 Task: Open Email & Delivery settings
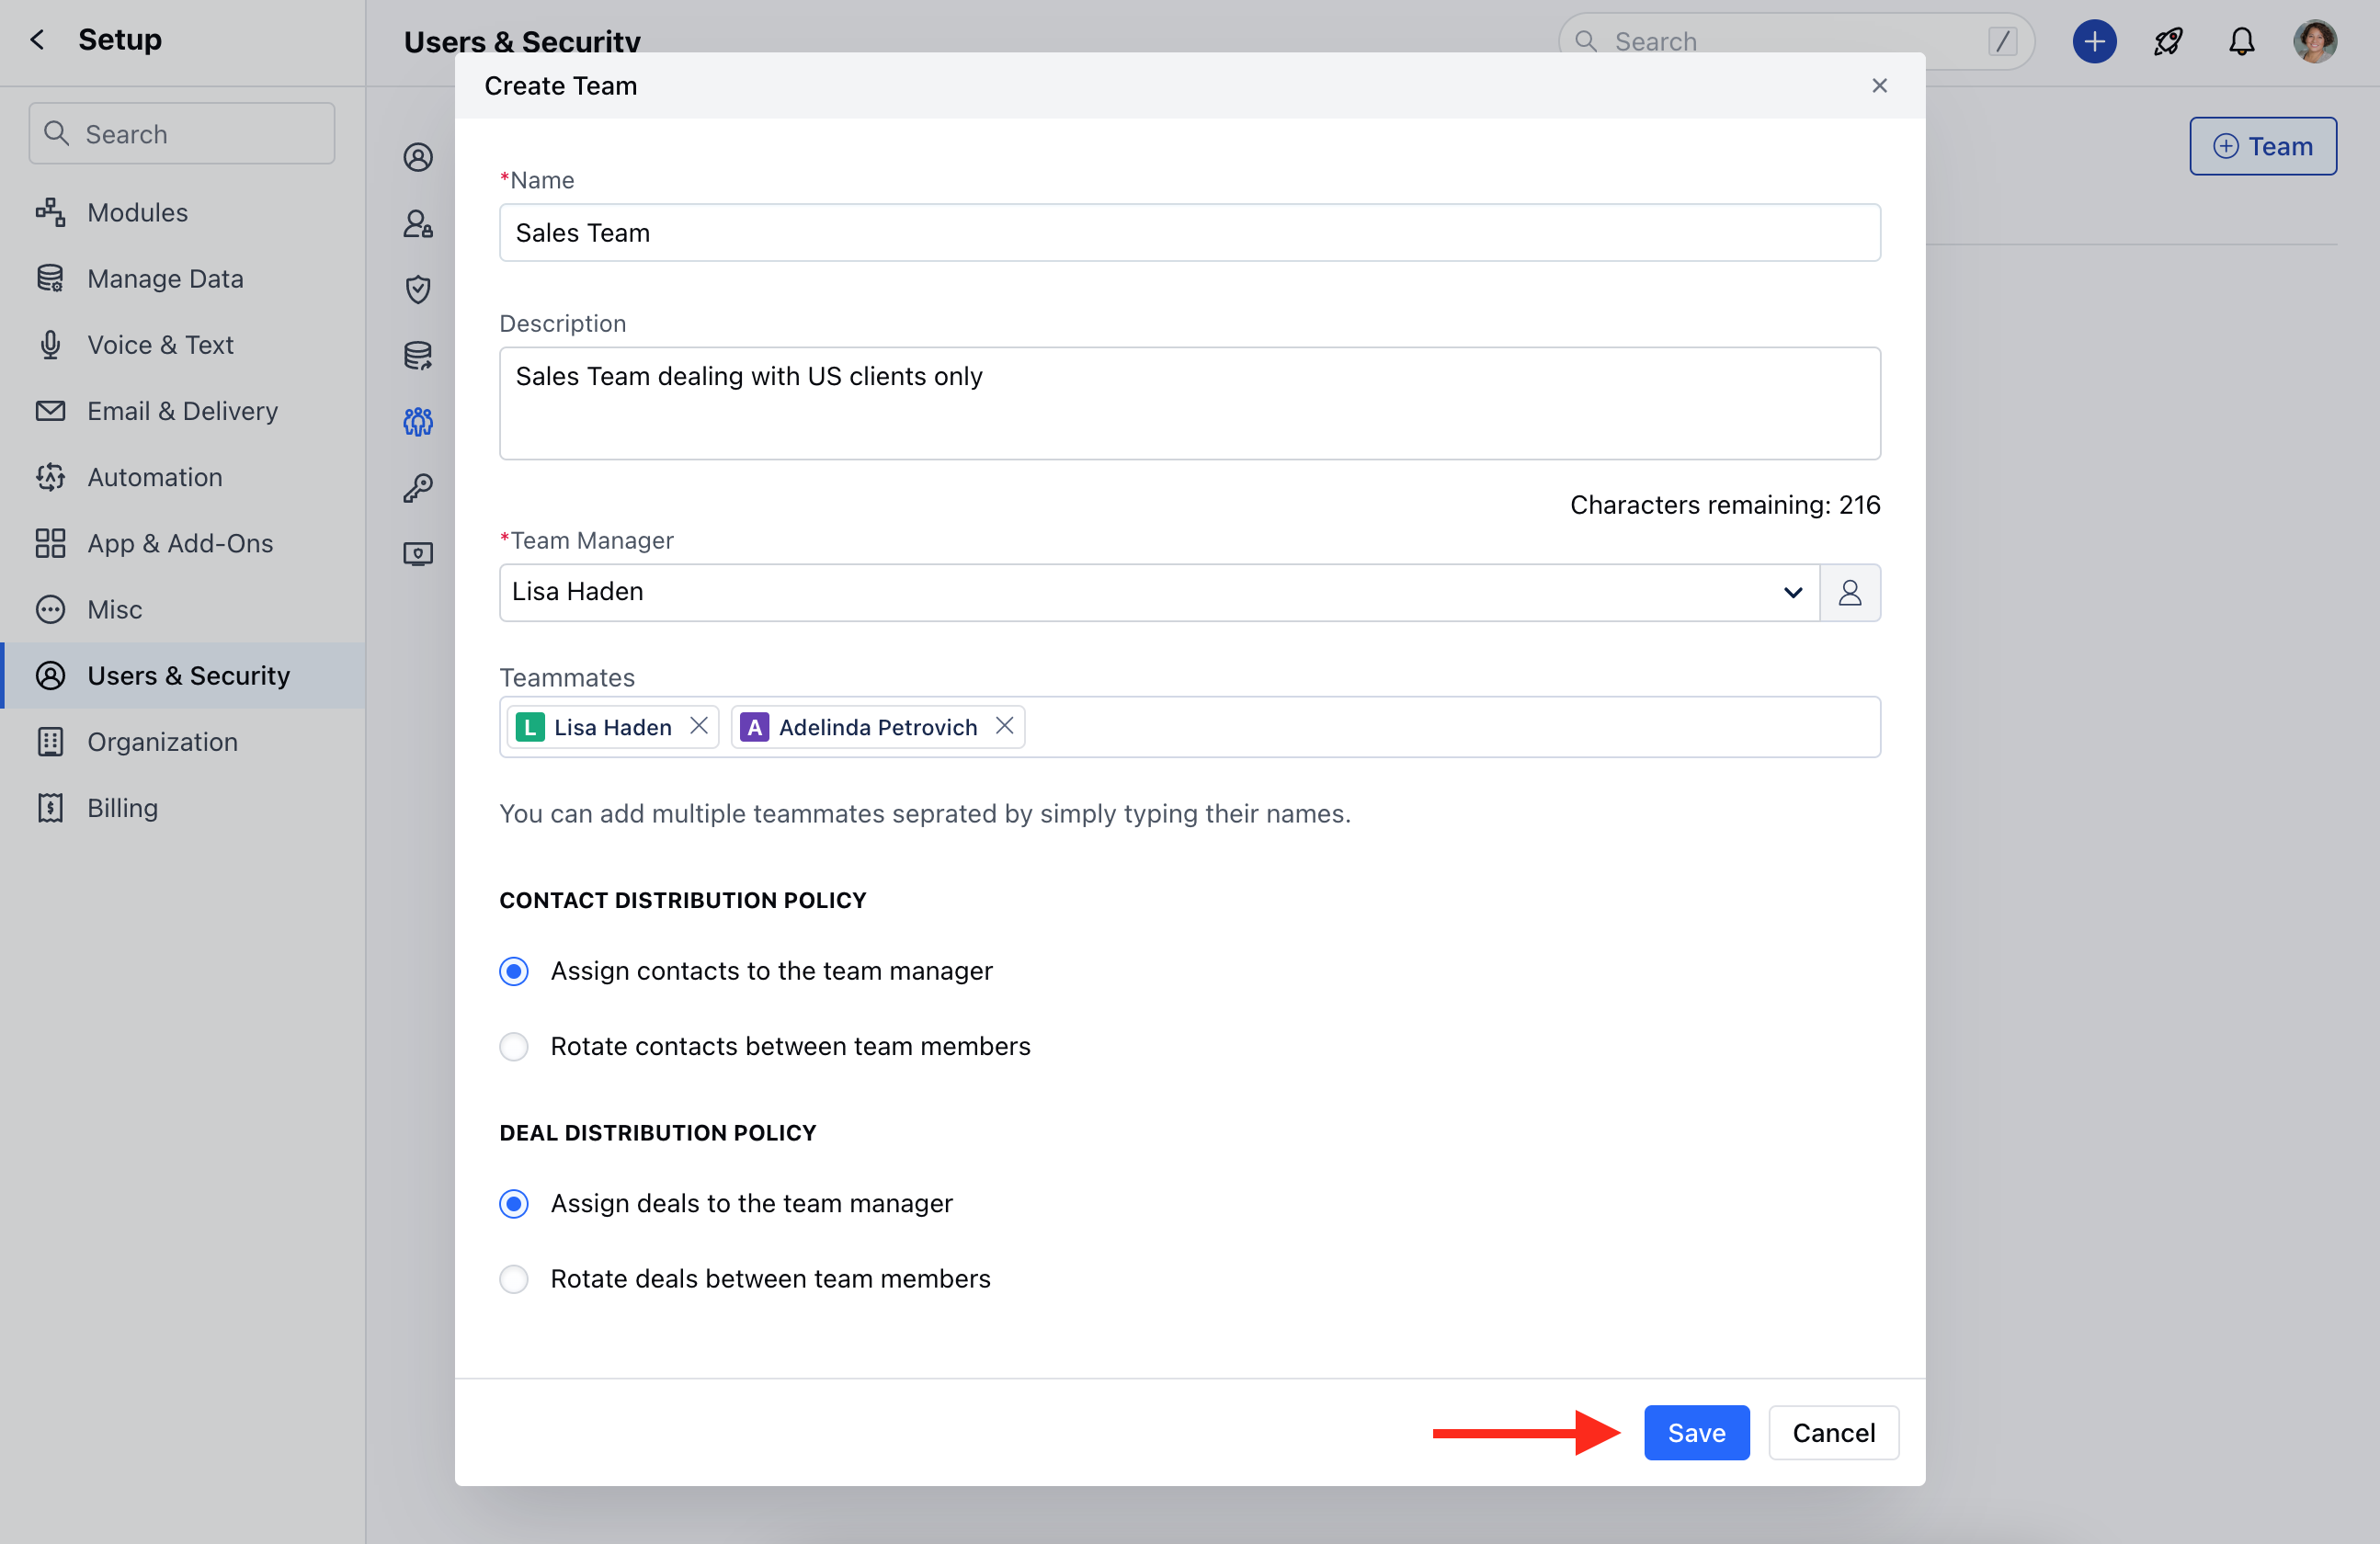point(182,410)
